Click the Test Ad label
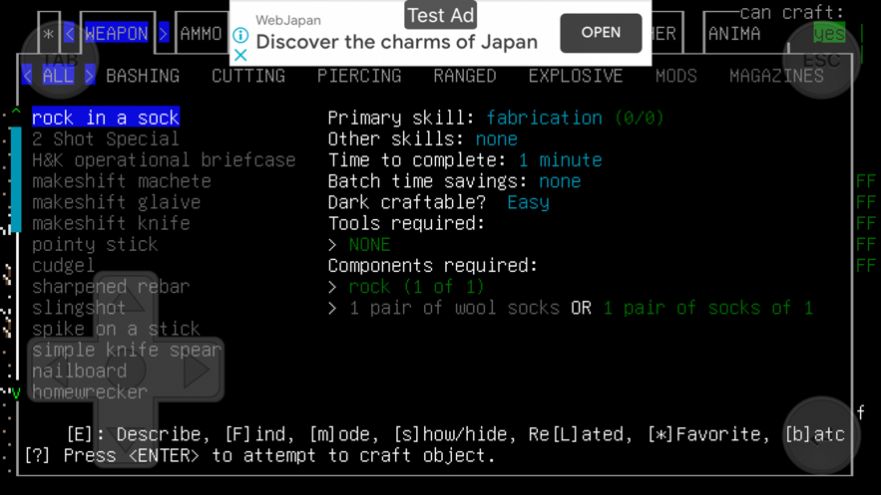Viewport: 881px width, 495px height. 440,15
